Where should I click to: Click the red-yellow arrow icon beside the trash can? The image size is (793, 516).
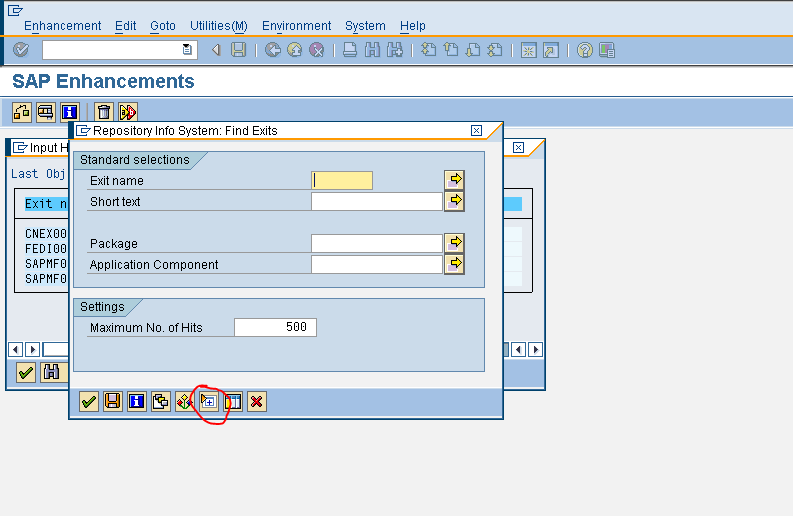tap(127, 112)
